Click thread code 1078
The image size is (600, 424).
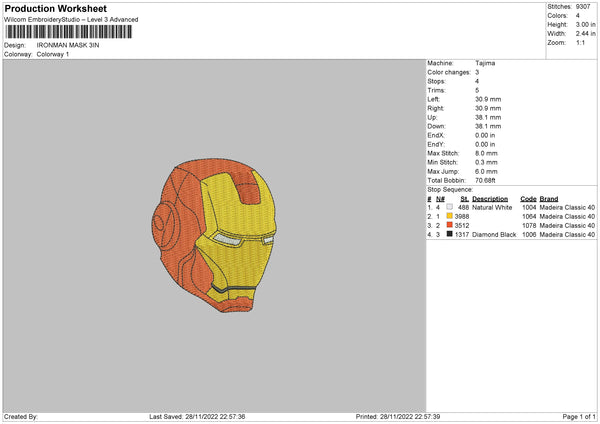tap(529, 225)
